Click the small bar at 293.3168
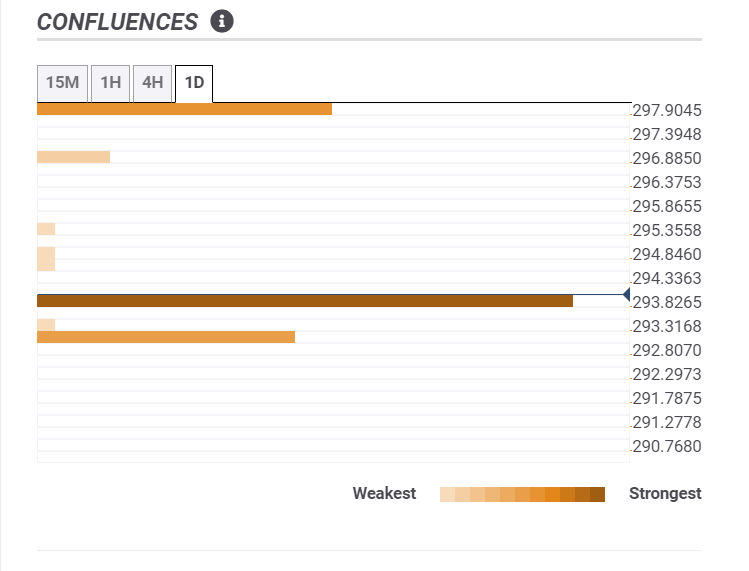Viewport: 749px width, 571px height. pyautogui.click(x=46, y=324)
